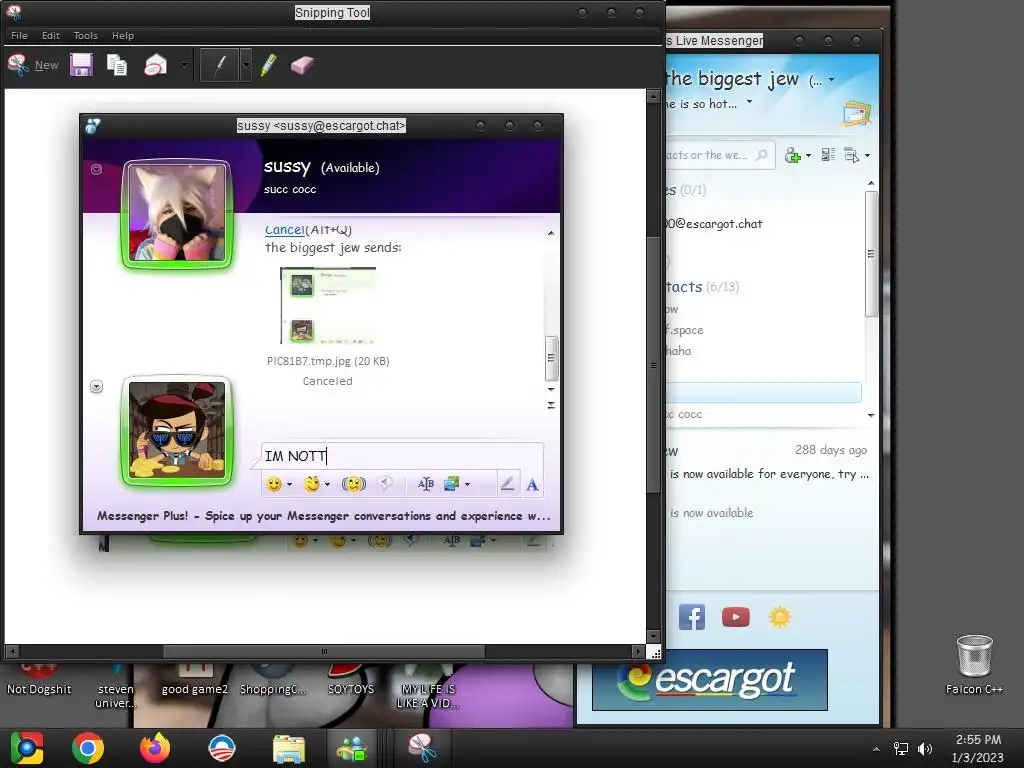Open personal message dropdown arrow

749,102
